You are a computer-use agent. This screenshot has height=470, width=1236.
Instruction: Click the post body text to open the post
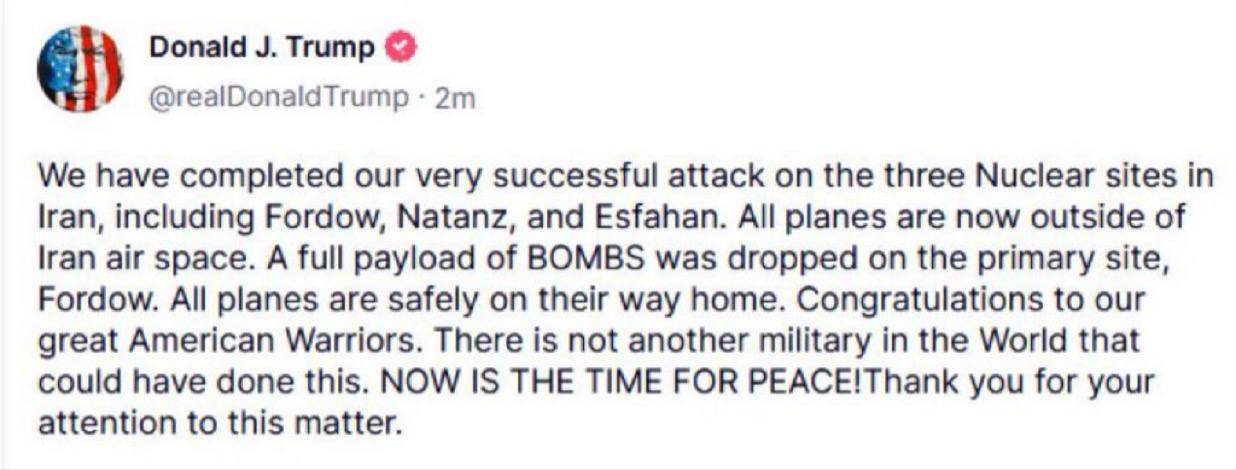click(x=625, y=299)
